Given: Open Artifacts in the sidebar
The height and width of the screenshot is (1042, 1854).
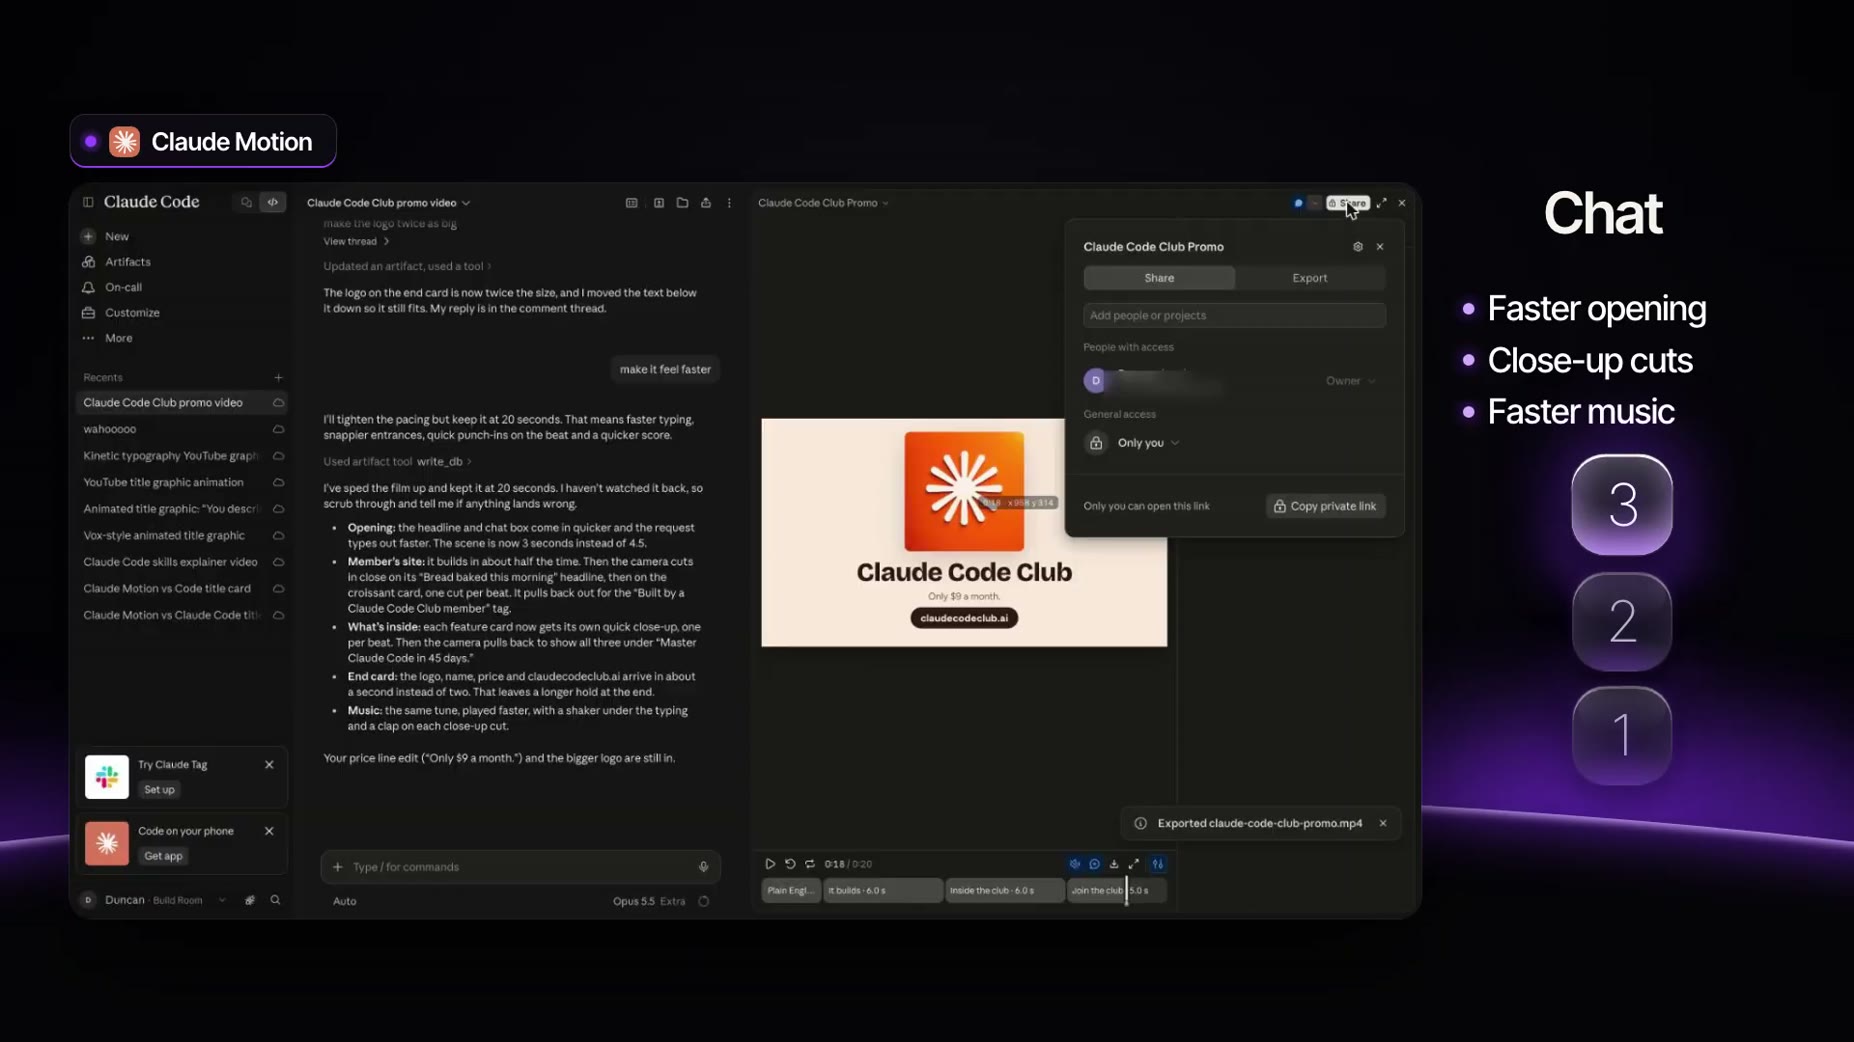Looking at the screenshot, I should tap(127, 262).
